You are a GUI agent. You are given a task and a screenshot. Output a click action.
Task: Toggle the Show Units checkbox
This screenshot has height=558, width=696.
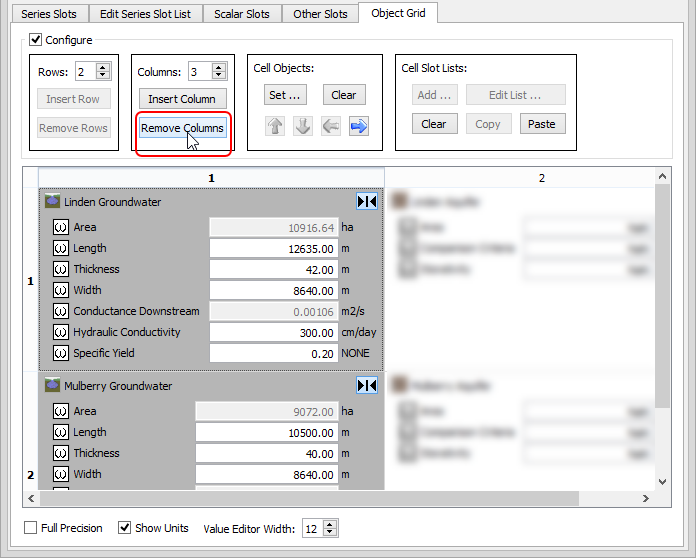click(125, 527)
